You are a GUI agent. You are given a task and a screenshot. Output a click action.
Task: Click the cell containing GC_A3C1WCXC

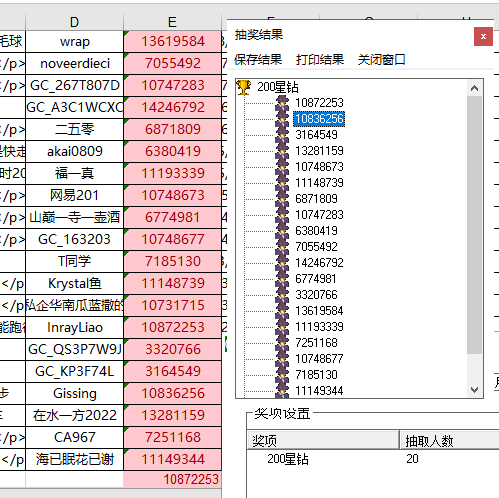[x=74, y=107]
